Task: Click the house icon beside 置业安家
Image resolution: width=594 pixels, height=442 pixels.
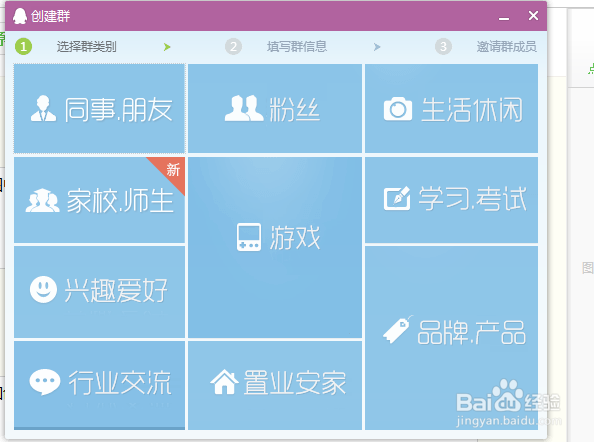Action: coord(225,382)
